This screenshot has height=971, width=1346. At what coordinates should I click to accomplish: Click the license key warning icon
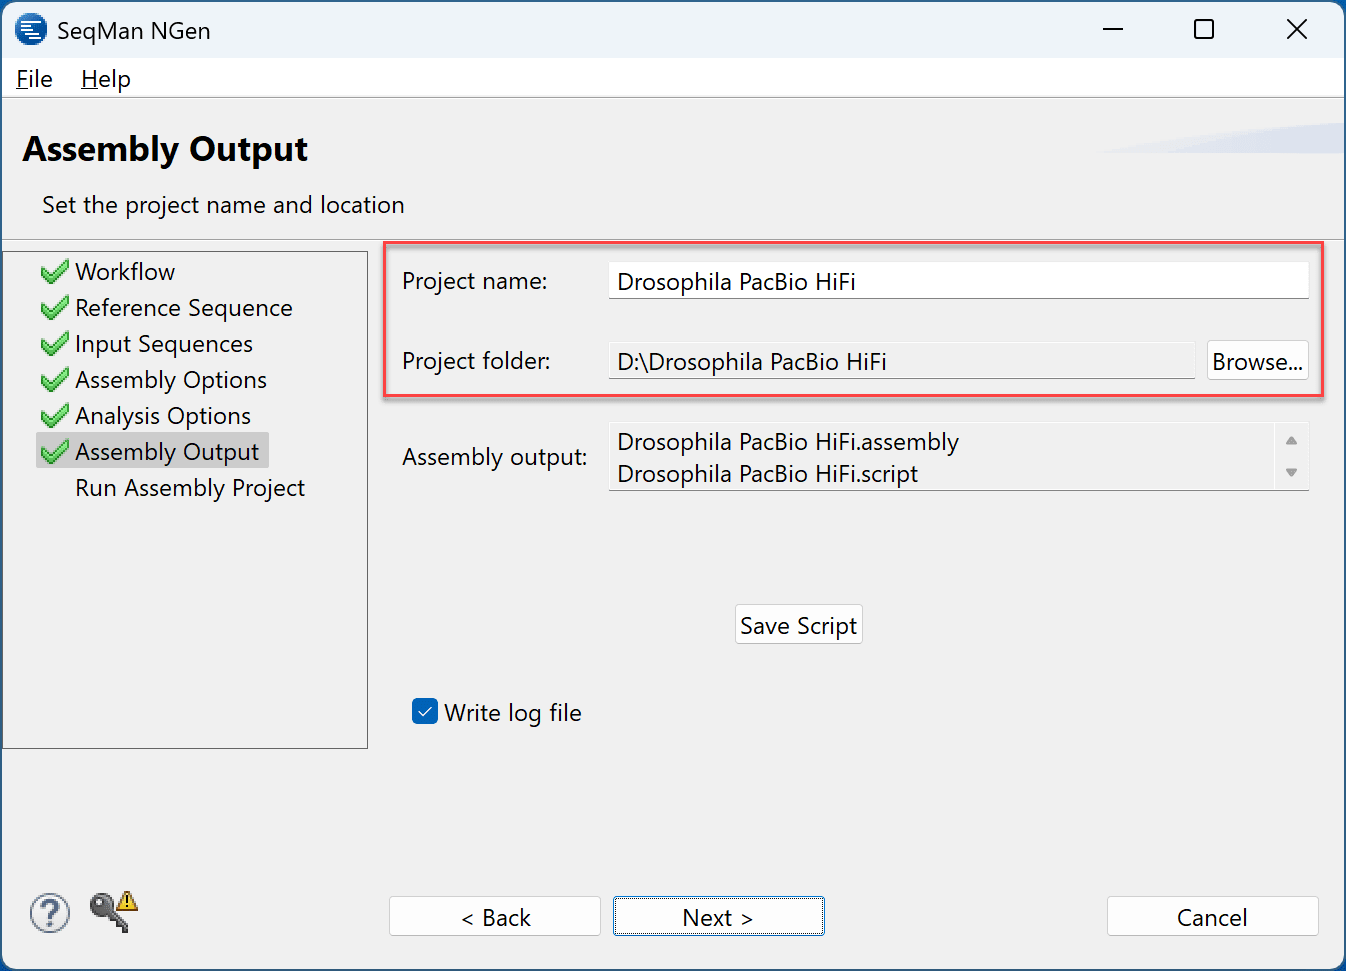coord(113,911)
